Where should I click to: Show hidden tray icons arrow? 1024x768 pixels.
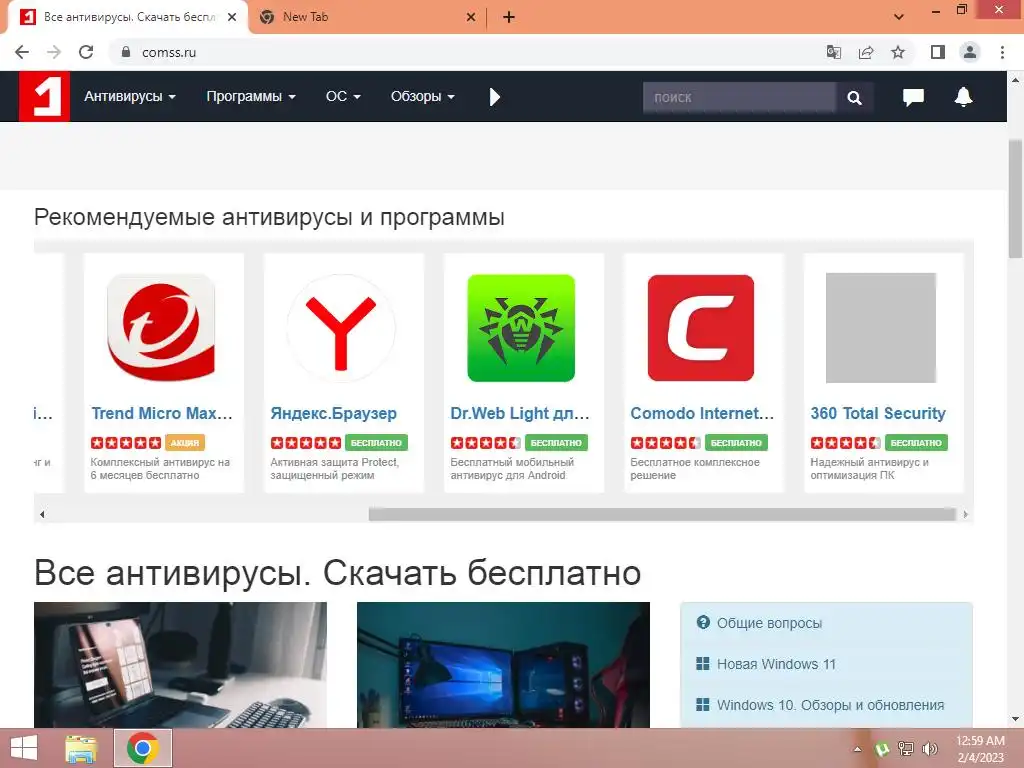[857, 749]
